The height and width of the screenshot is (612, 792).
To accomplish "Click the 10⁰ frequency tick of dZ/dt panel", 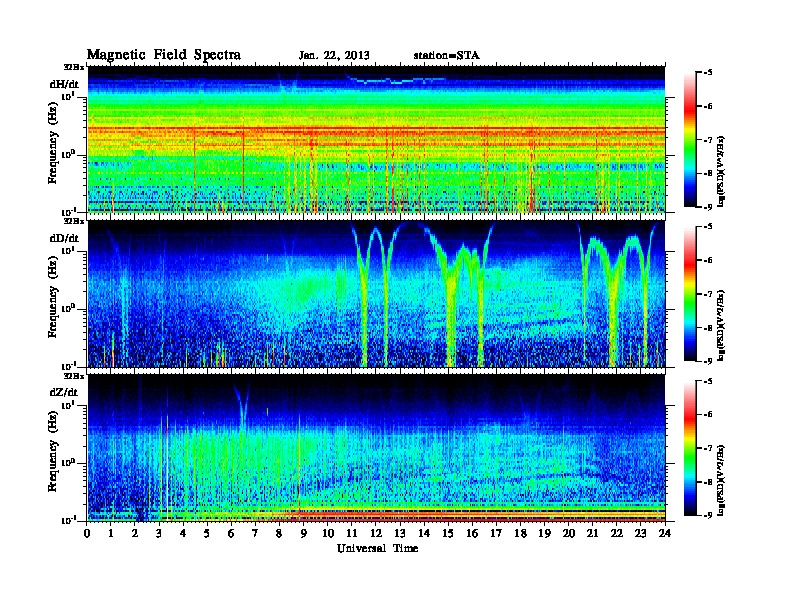I will click(69, 463).
